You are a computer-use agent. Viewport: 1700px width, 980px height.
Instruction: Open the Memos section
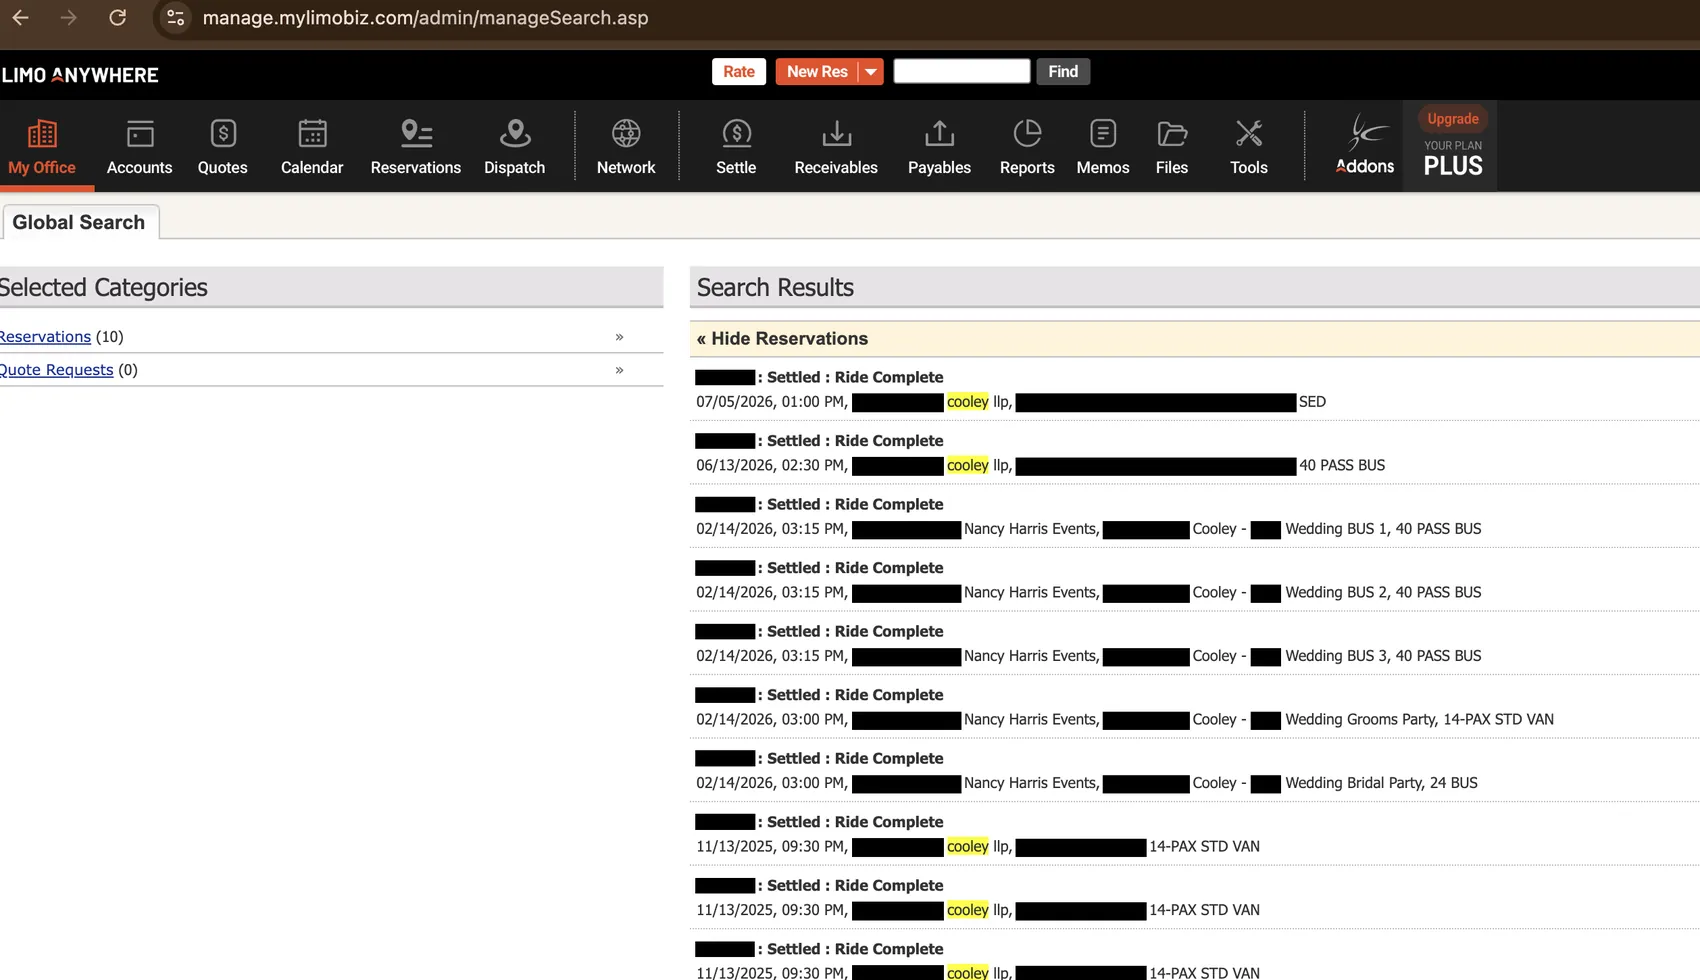pos(1103,146)
